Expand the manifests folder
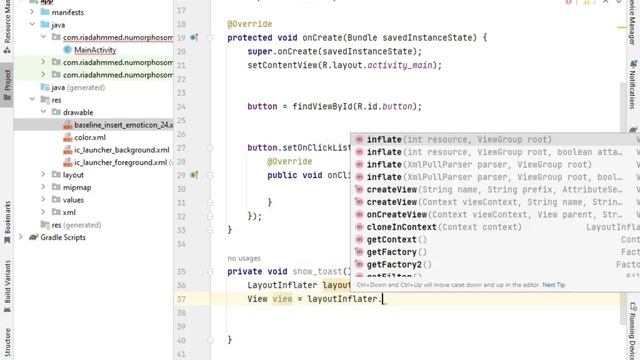This screenshot has width=640, height=360. click(x=32, y=12)
